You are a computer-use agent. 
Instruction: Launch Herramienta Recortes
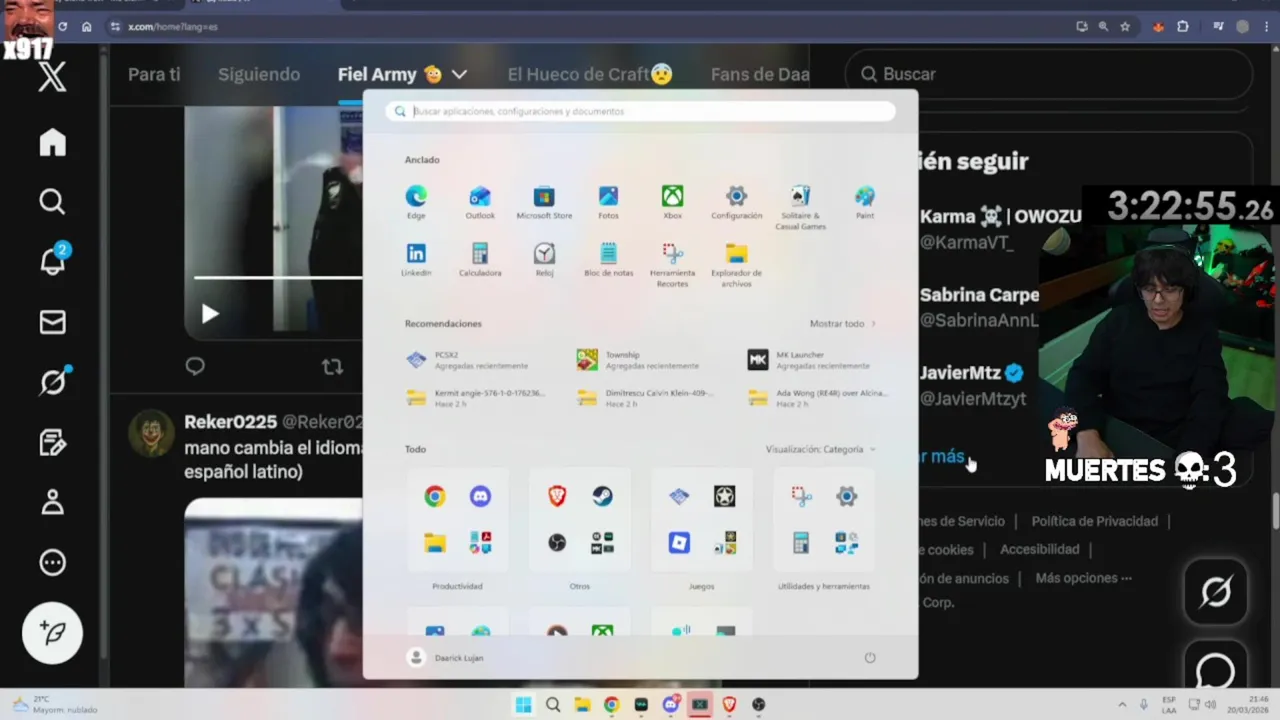672,265
